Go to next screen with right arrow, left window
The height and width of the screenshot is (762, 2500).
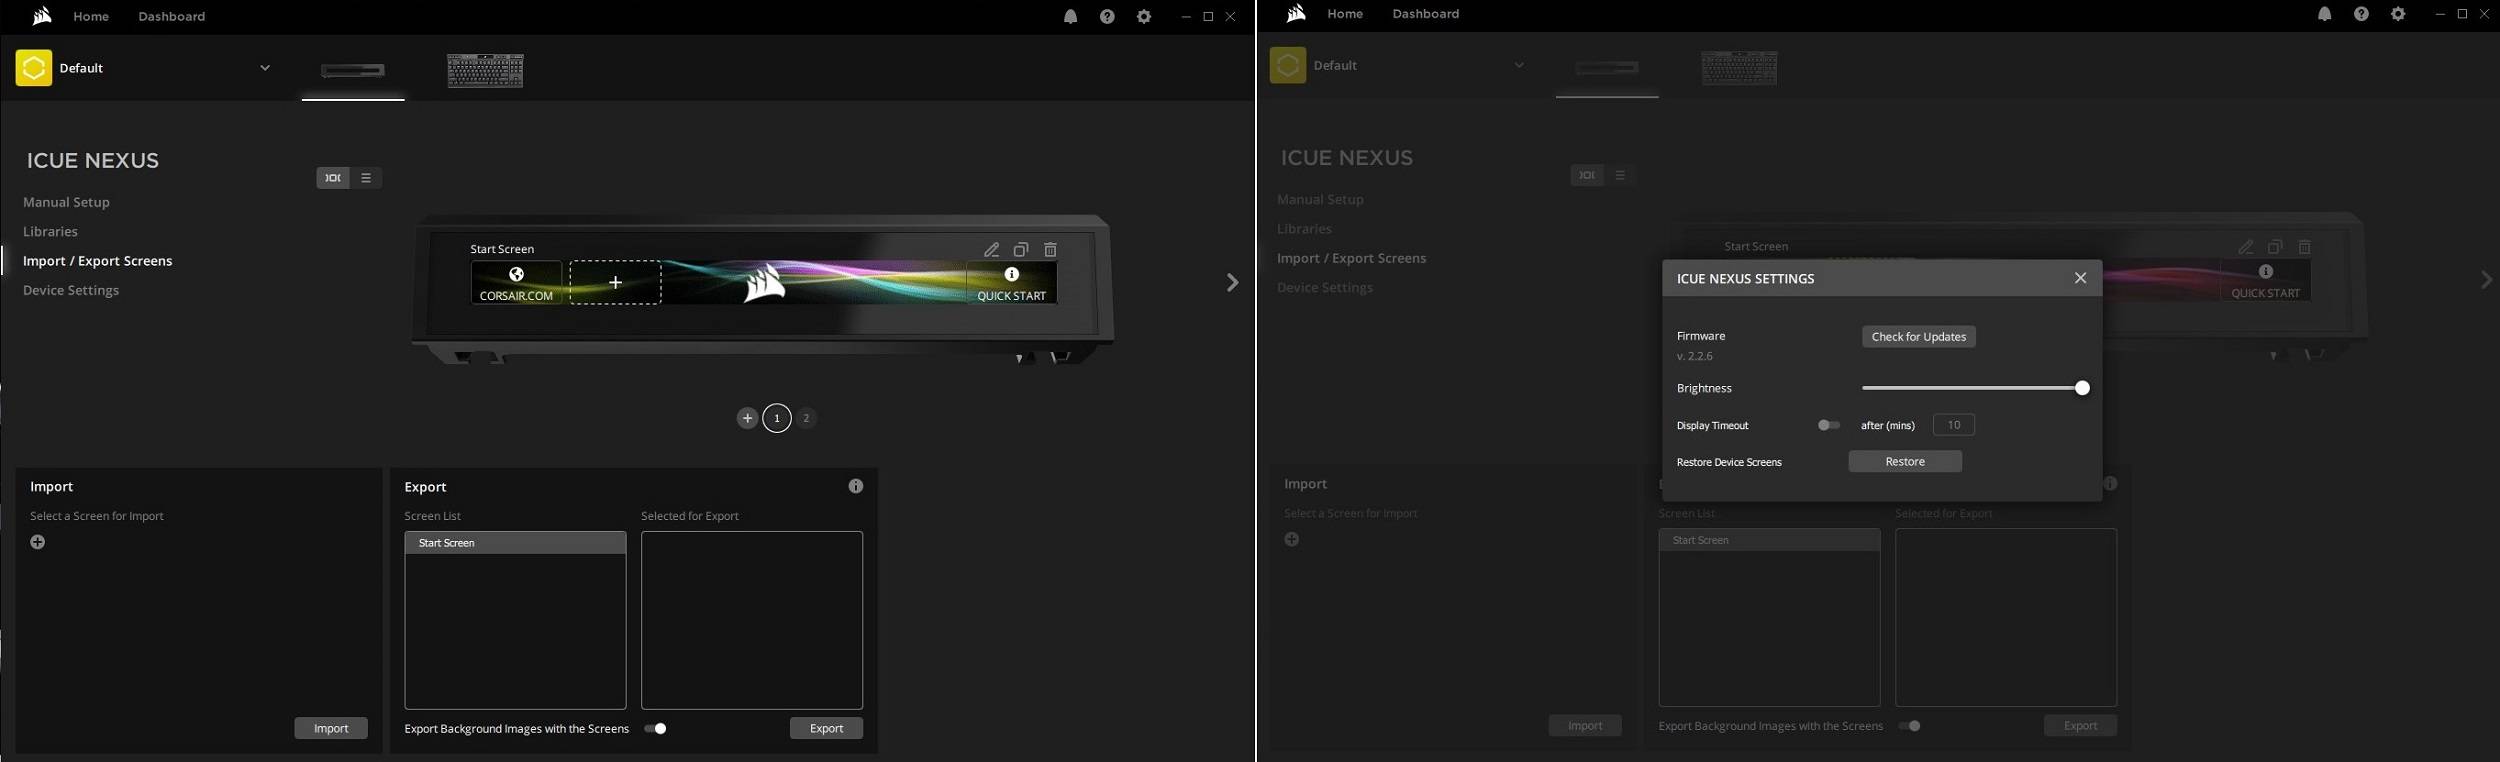pyautogui.click(x=1232, y=283)
